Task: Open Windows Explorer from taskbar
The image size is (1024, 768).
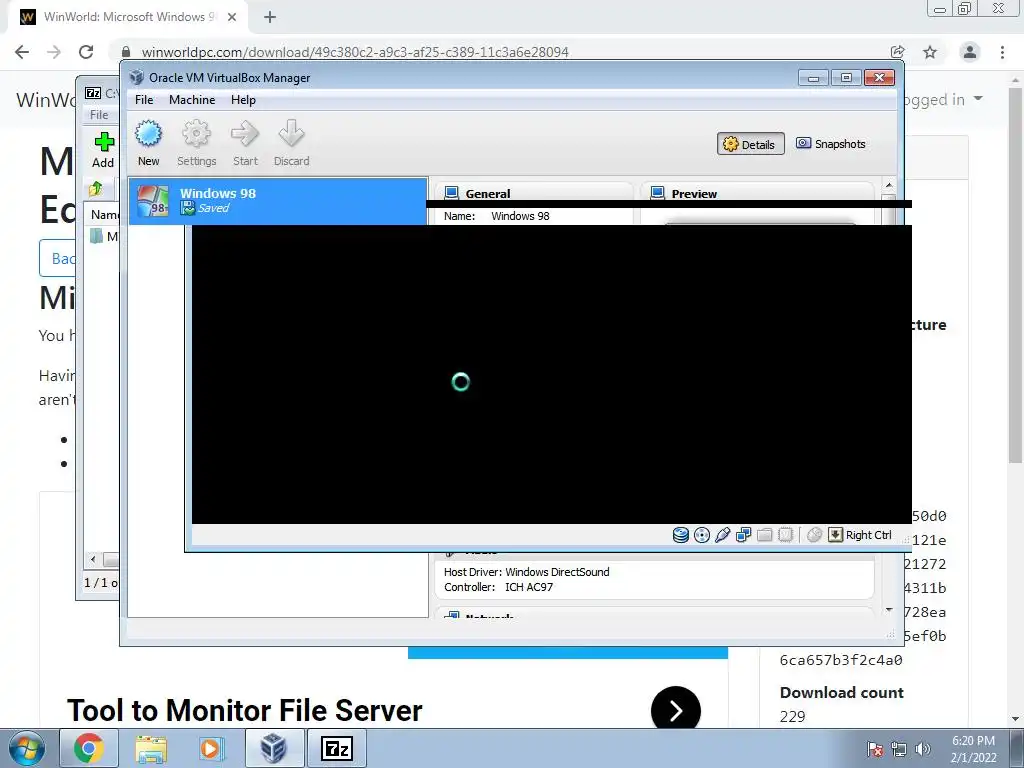Action: 151,748
